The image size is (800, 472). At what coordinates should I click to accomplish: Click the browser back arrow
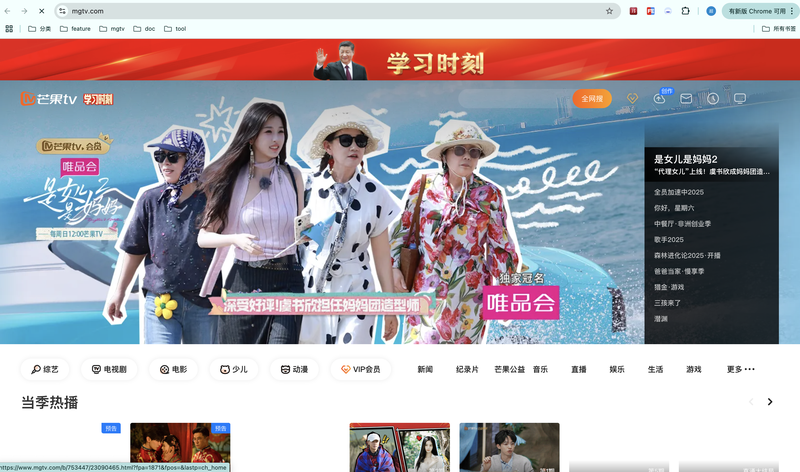coord(8,11)
